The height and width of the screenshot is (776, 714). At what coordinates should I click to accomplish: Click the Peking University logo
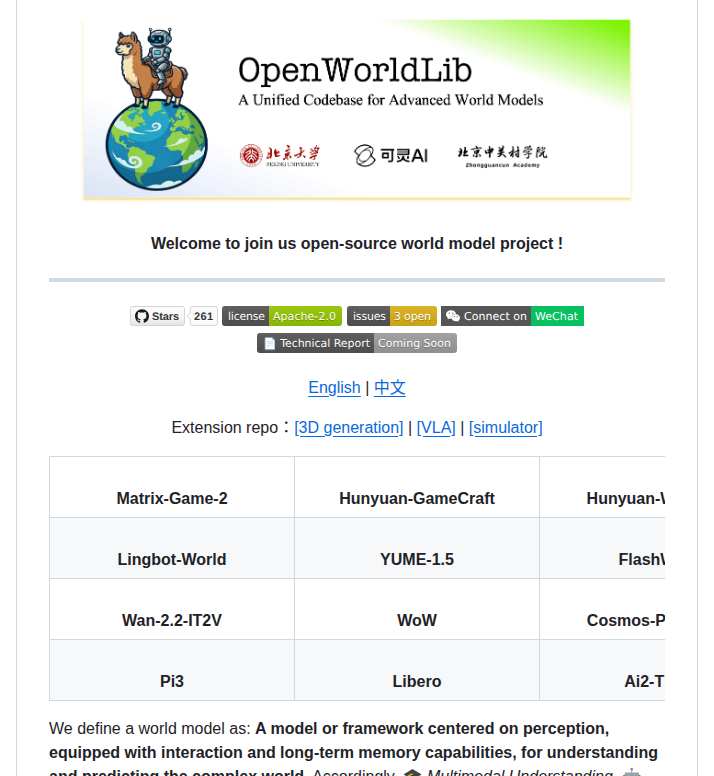[x=280, y=155]
